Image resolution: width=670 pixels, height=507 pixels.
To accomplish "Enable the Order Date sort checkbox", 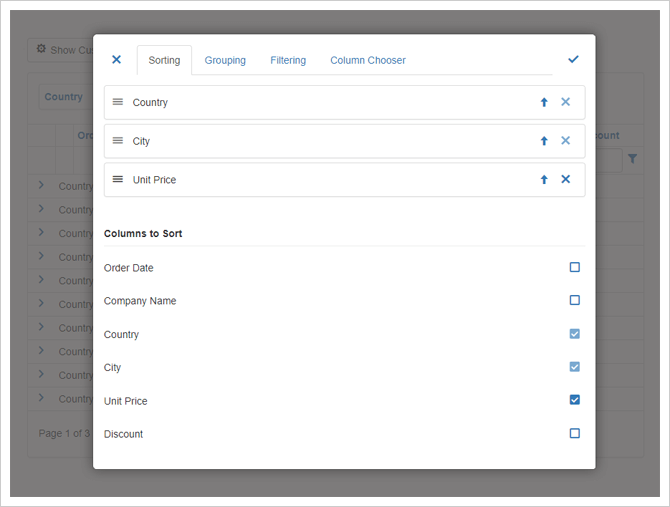I will (575, 267).
